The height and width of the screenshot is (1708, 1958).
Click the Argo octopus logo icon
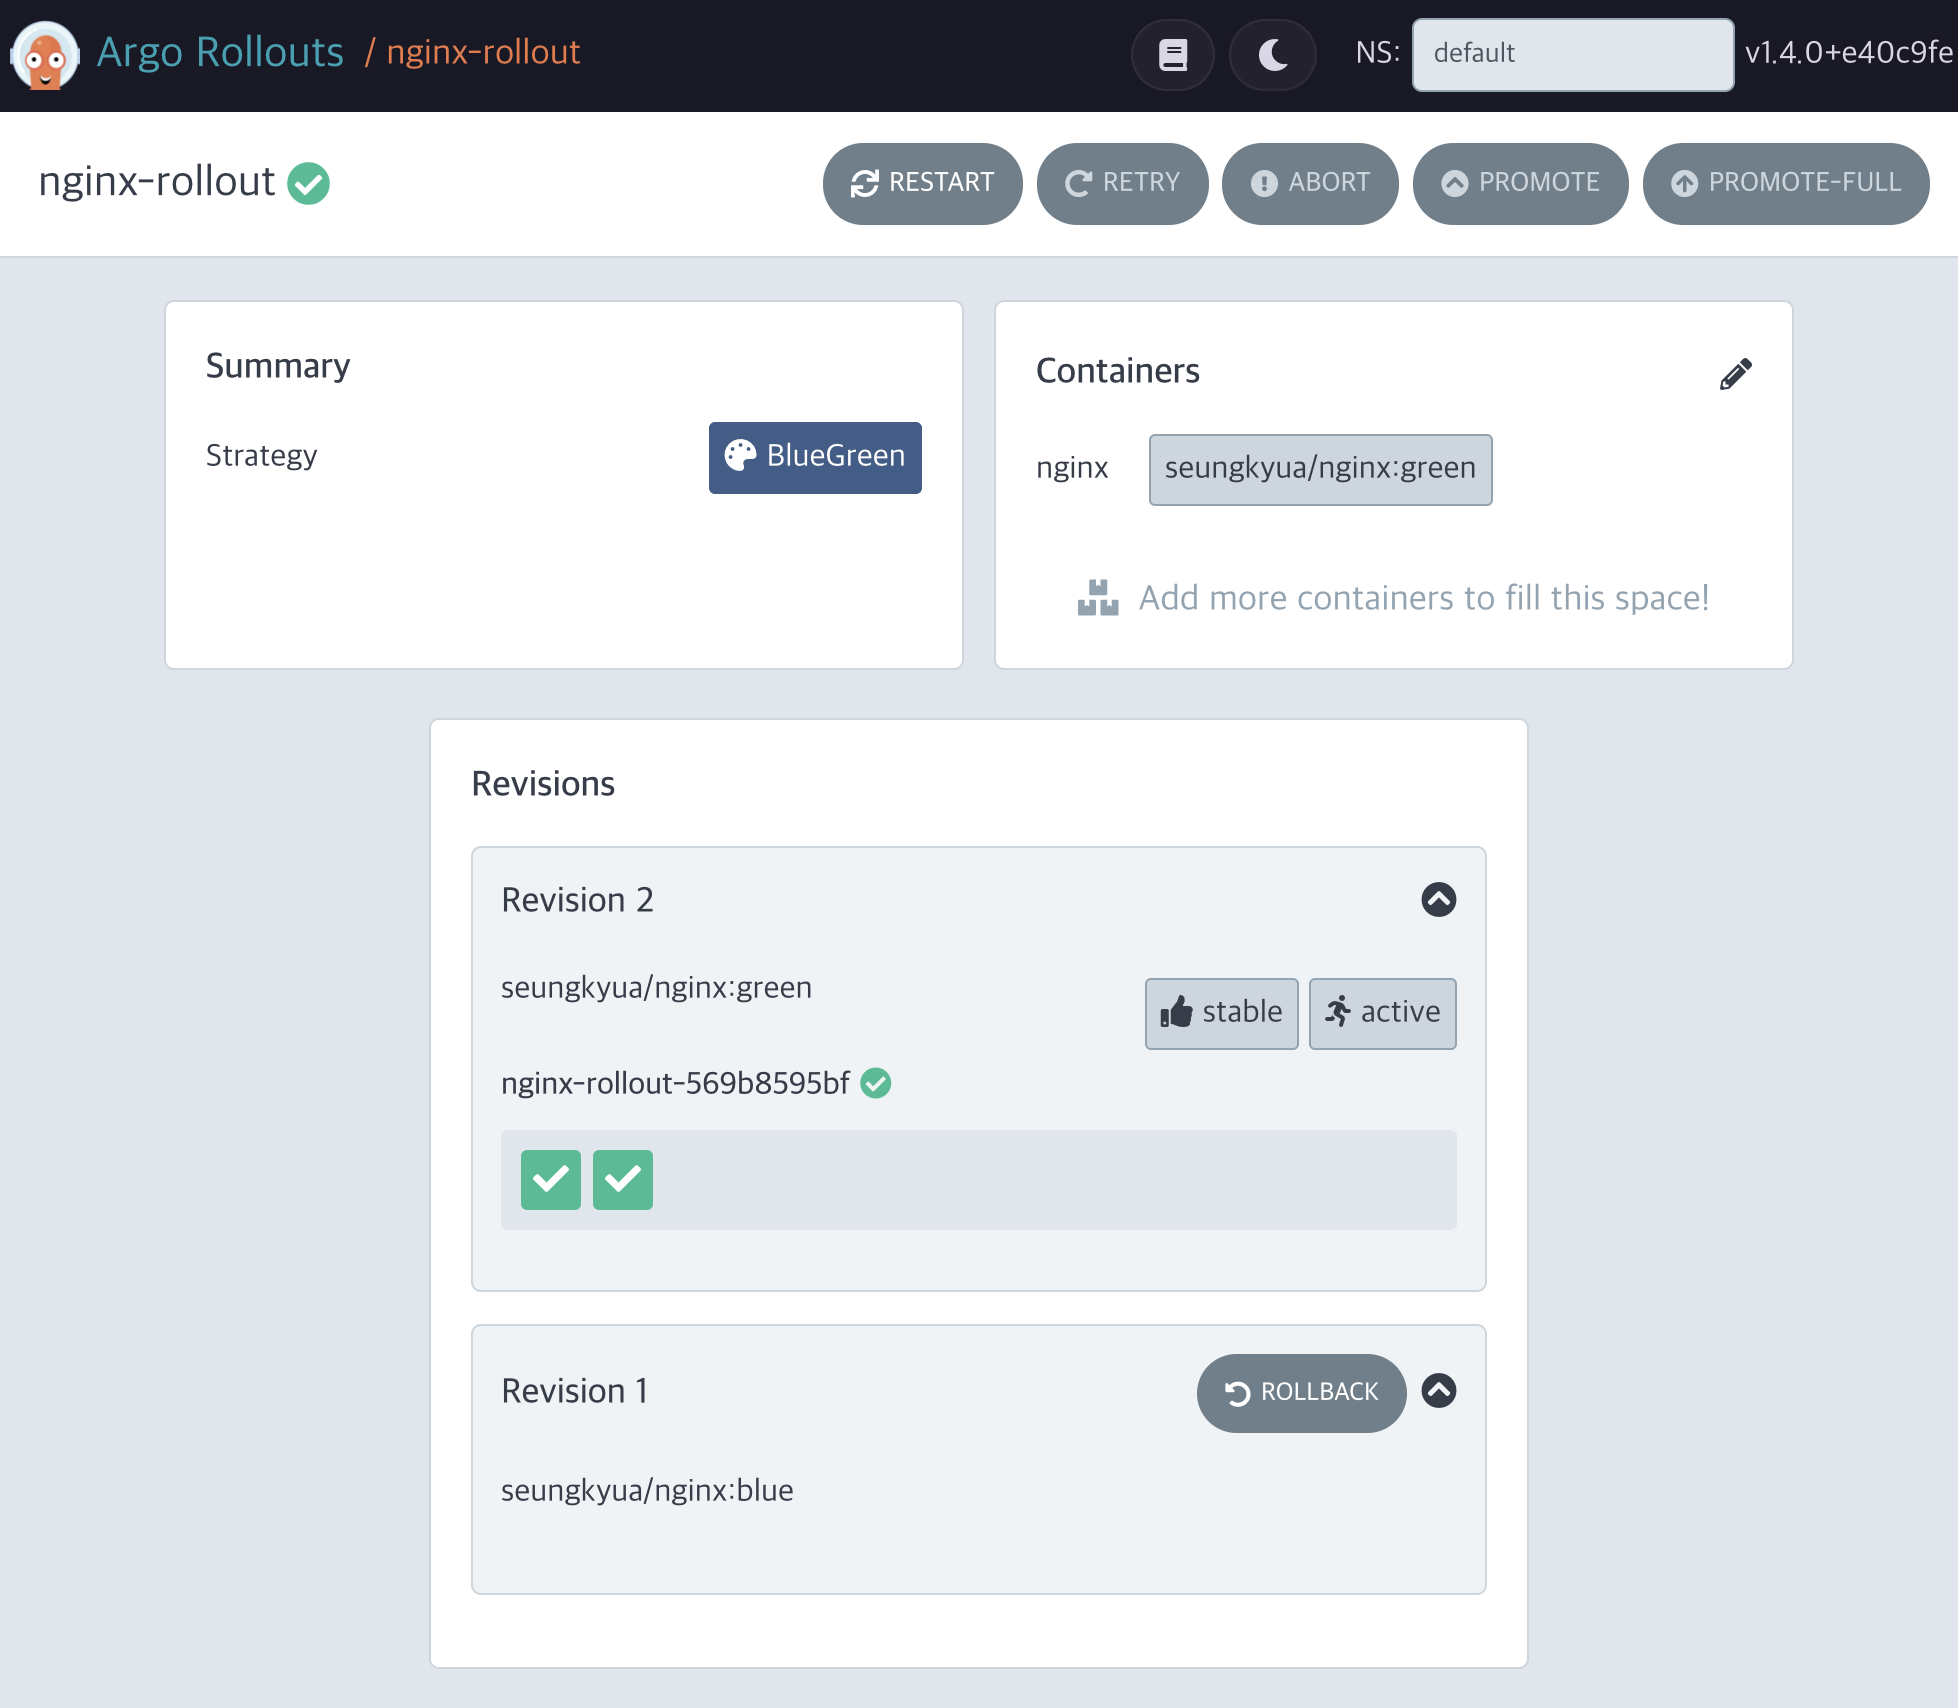(45, 56)
